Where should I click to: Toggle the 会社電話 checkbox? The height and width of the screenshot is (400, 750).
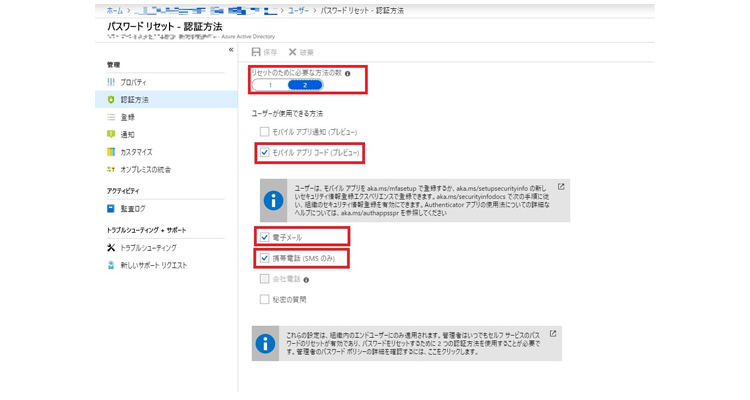265,278
